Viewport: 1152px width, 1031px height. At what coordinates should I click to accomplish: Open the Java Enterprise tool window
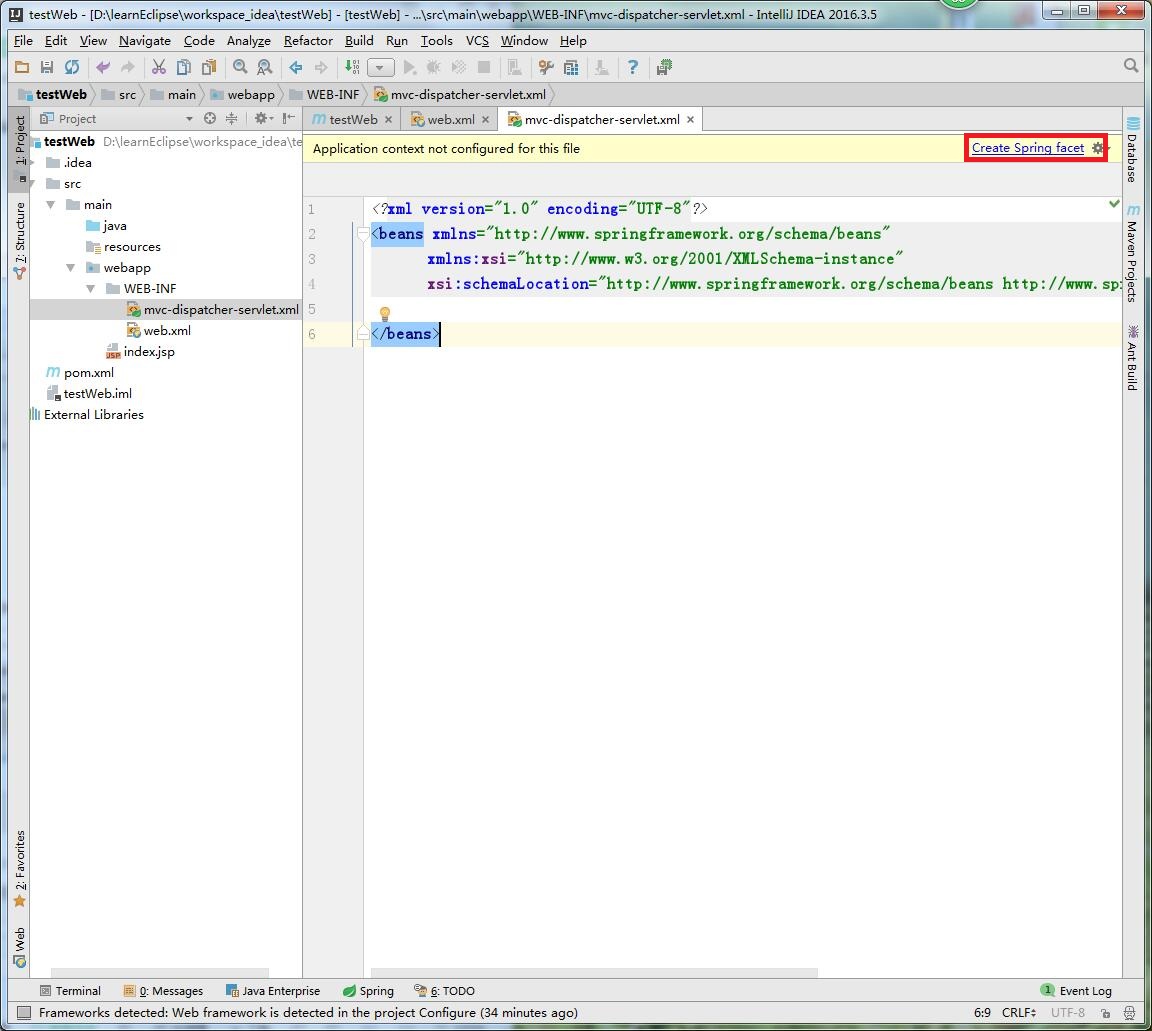(x=273, y=991)
